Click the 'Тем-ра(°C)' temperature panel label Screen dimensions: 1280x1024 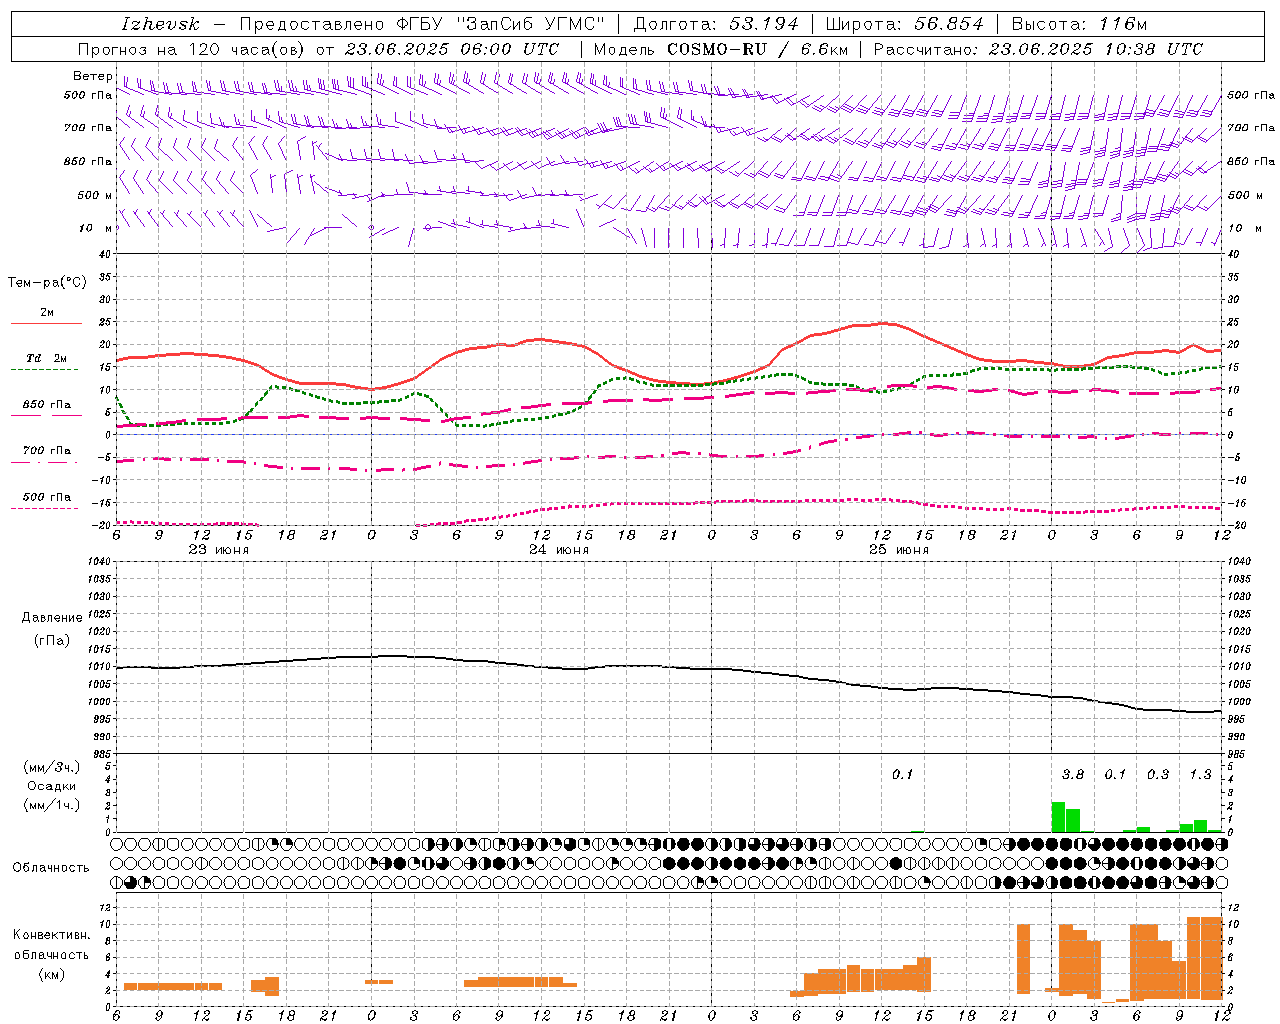click(x=47, y=283)
